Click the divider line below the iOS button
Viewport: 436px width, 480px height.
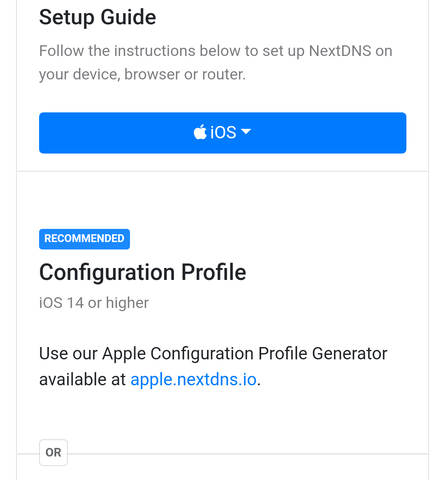[x=222, y=171]
